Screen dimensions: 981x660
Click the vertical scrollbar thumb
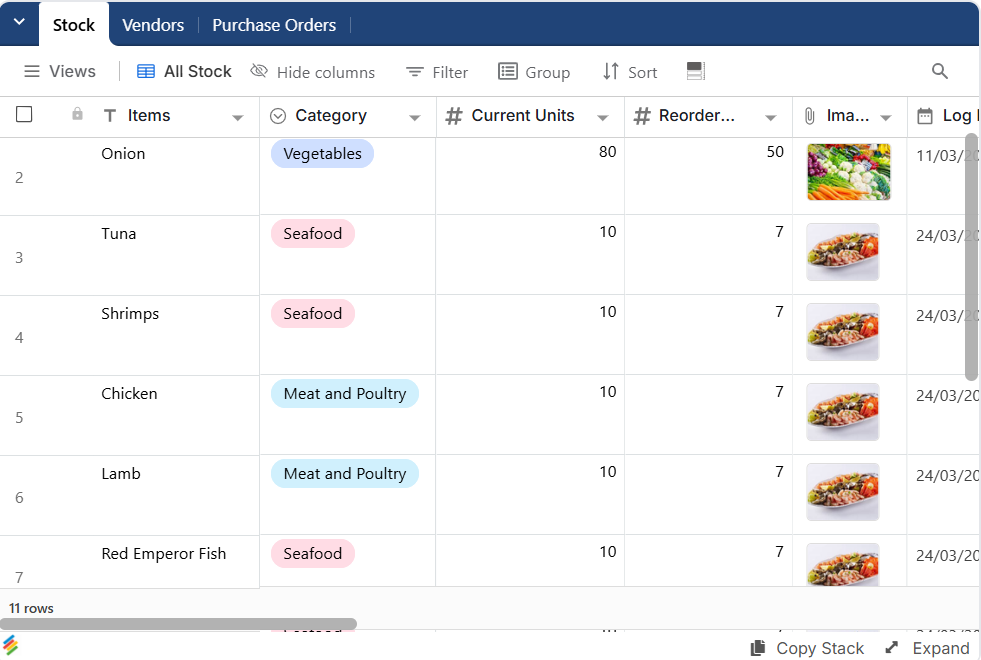click(971, 256)
